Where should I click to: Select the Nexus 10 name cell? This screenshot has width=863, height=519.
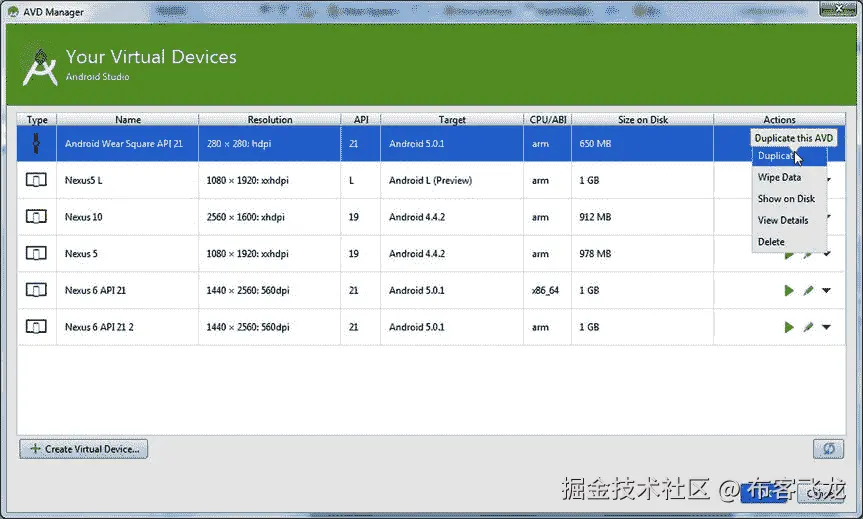128,217
